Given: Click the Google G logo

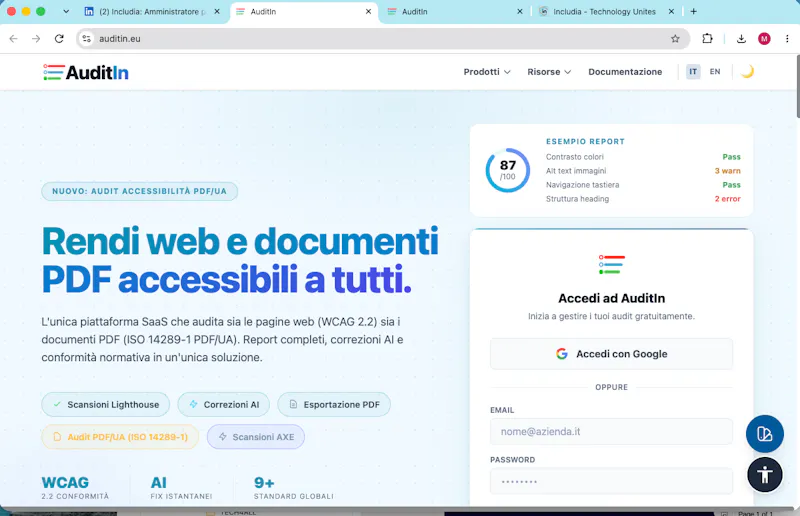Looking at the screenshot, I should tap(562, 354).
